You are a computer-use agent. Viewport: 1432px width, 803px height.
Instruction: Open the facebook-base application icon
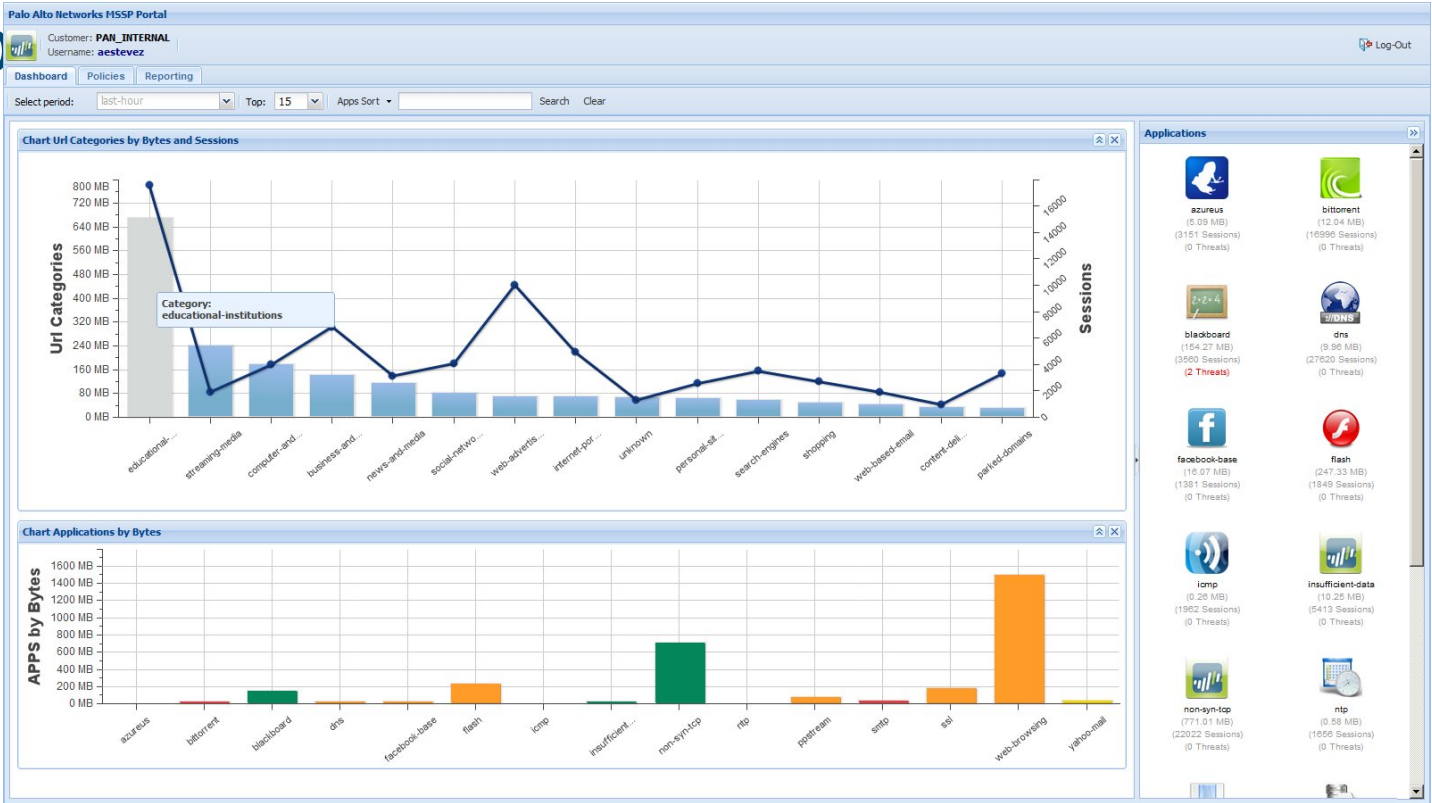(1206, 427)
